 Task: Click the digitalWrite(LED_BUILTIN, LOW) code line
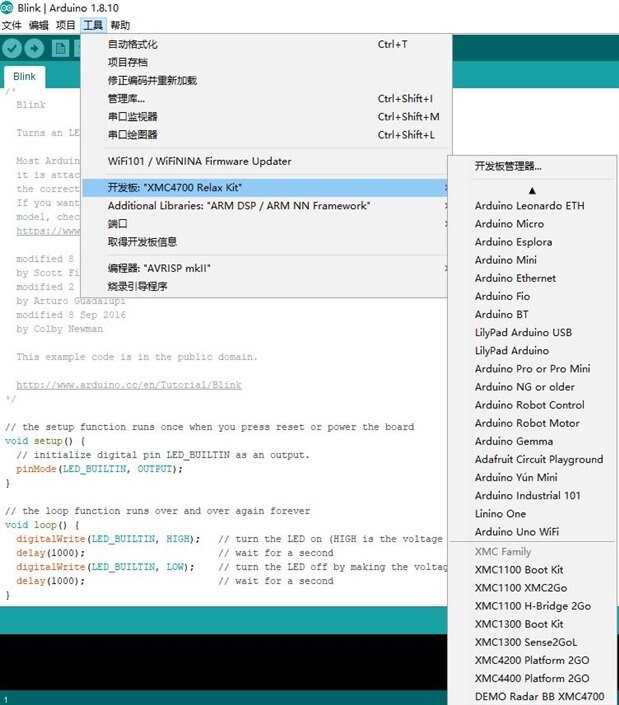(x=105, y=567)
